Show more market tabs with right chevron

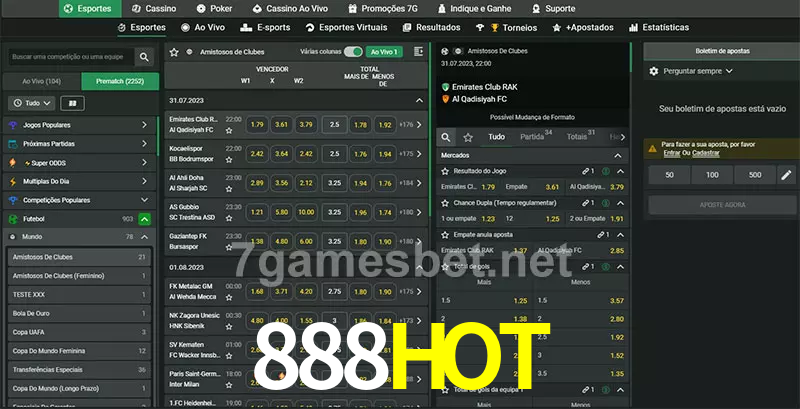pos(622,137)
